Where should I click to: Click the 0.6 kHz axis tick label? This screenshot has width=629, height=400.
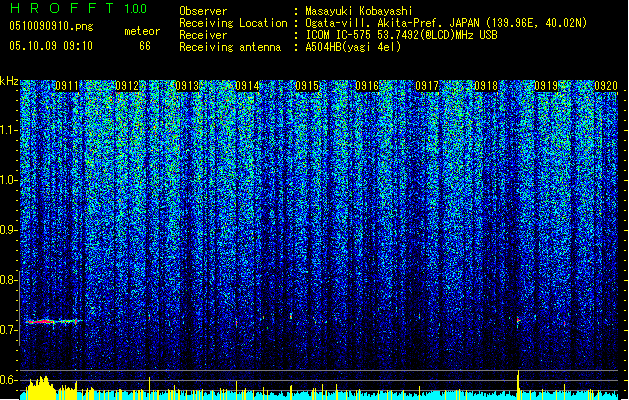(x=8, y=380)
